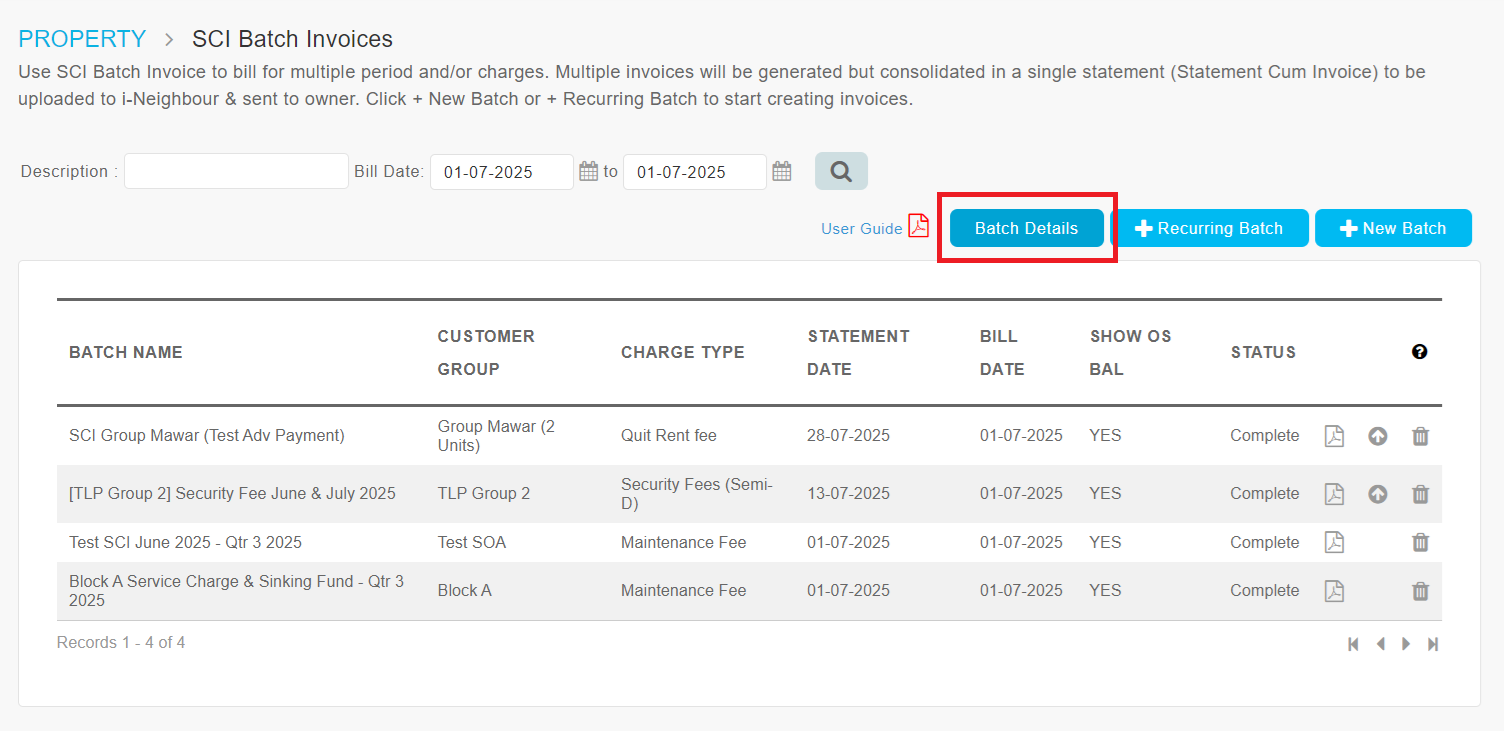Screen dimensions: 1504x731
Task: Focus the Description input field
Action: tap(236, 171)
